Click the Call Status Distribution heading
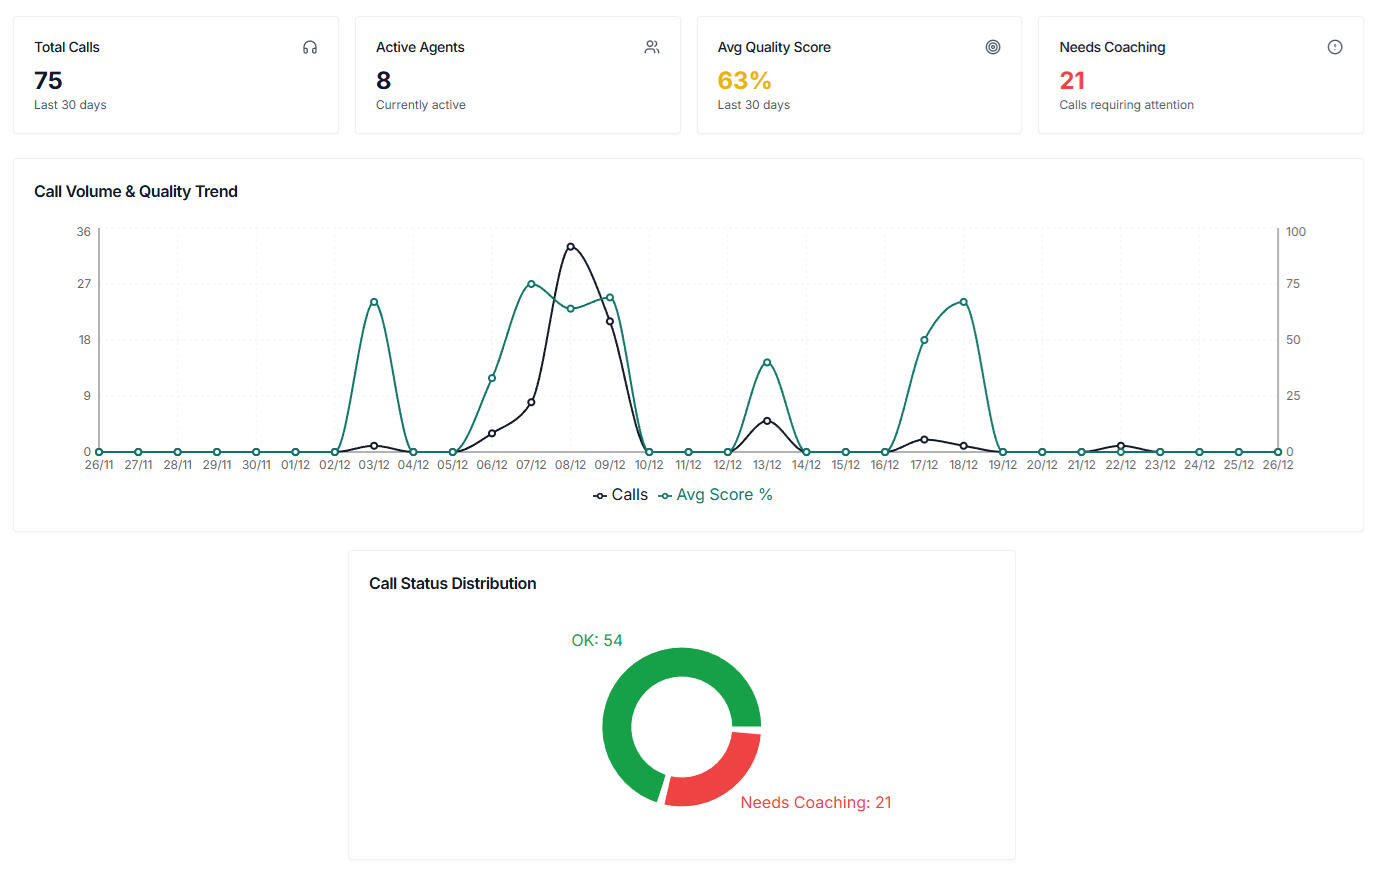 click(x=452, y=583)
